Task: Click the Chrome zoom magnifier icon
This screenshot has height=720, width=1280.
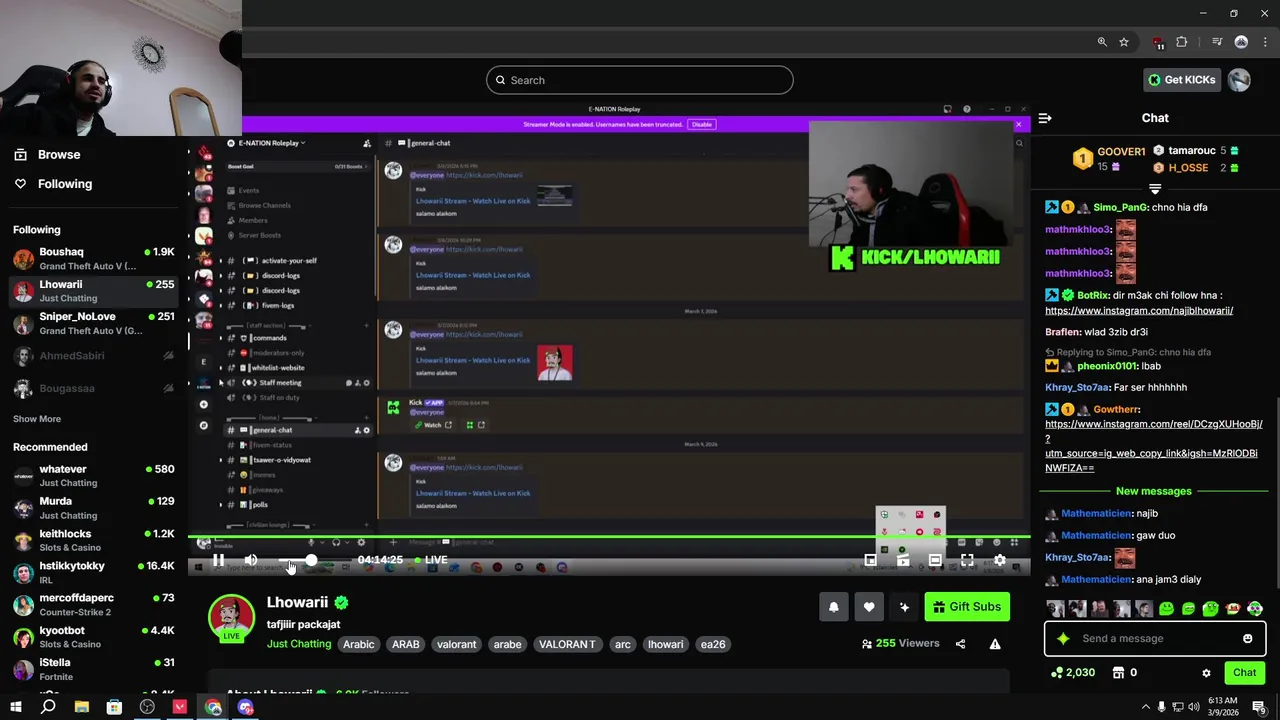Action: click(x=1102, y=42)
